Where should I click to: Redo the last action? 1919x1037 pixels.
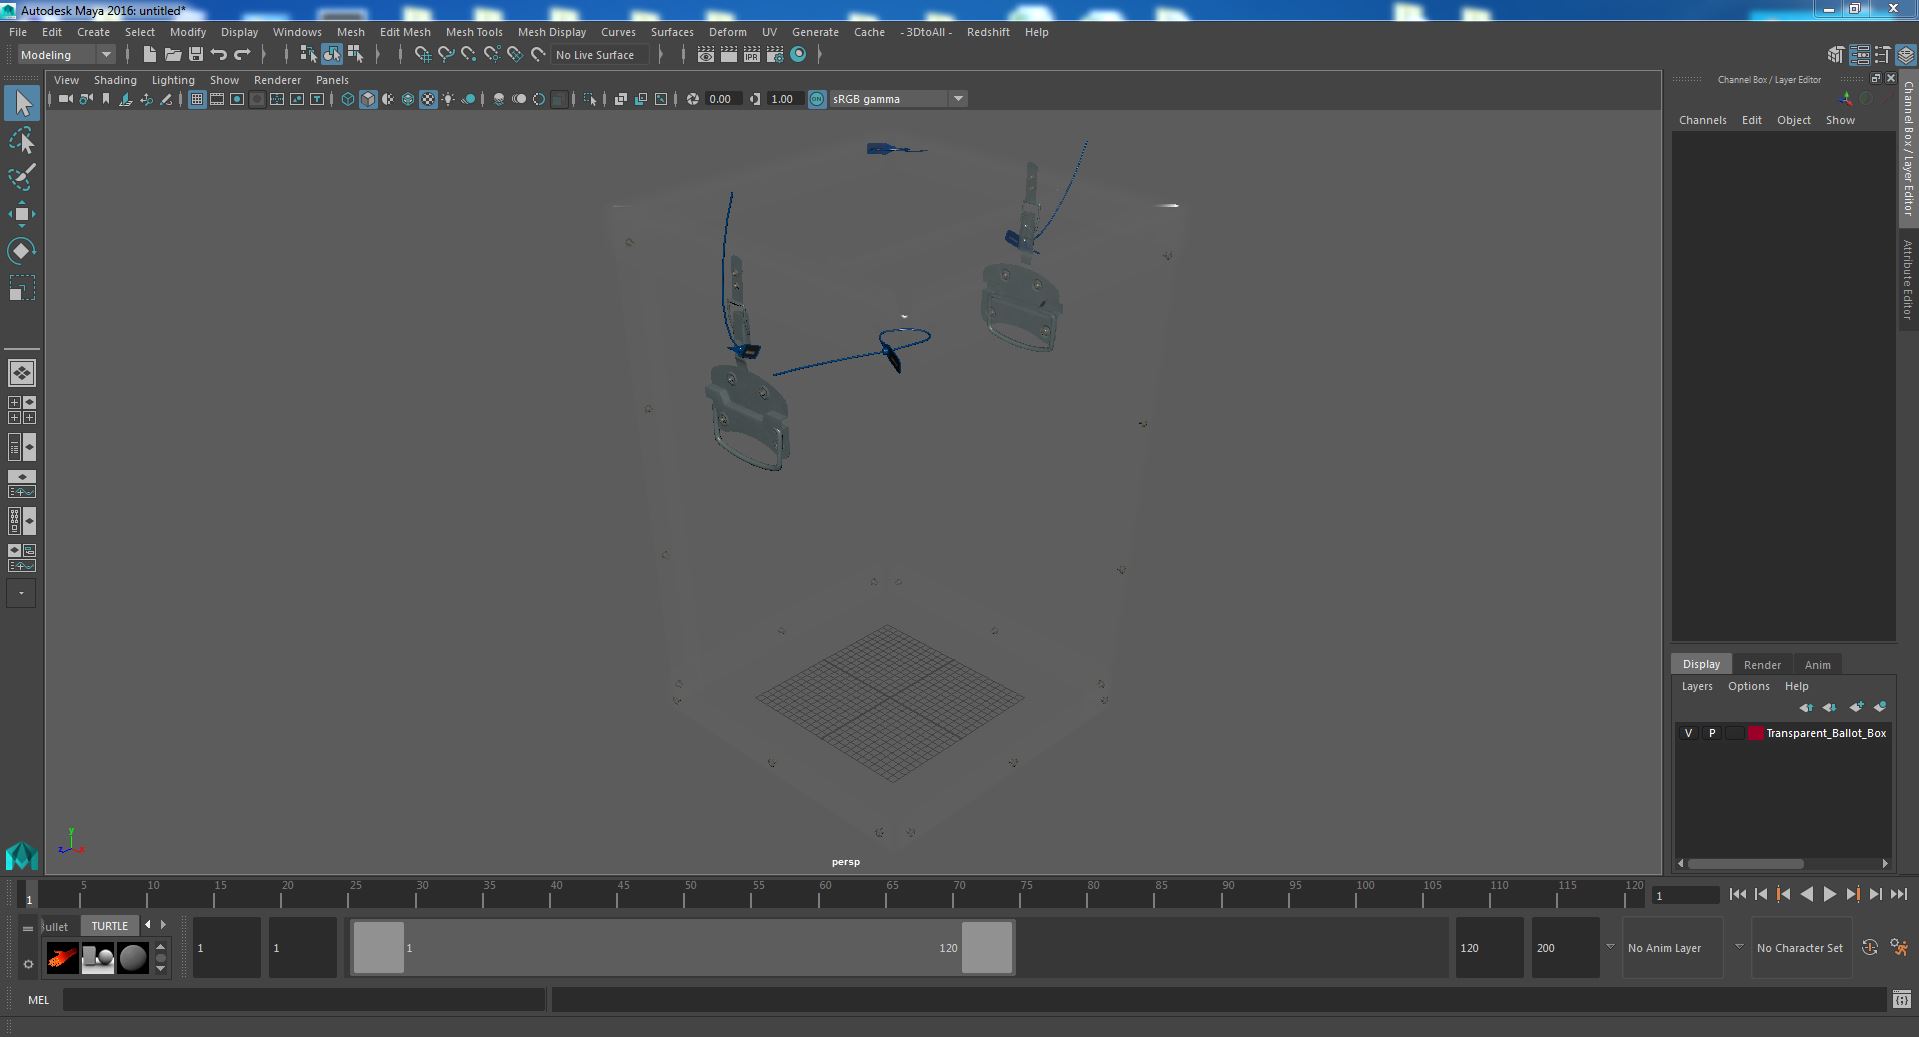[x=242, y=55]
